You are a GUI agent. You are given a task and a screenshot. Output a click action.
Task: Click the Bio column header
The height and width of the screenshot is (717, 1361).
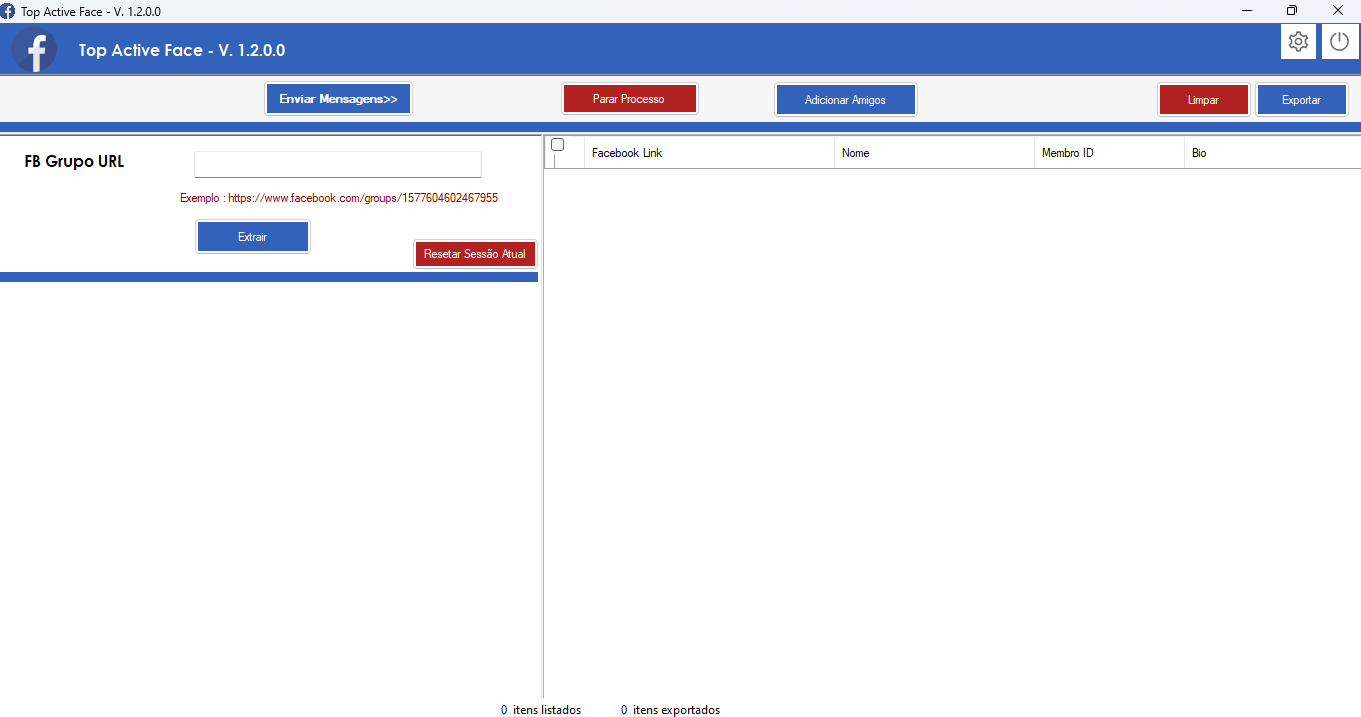1272,153
